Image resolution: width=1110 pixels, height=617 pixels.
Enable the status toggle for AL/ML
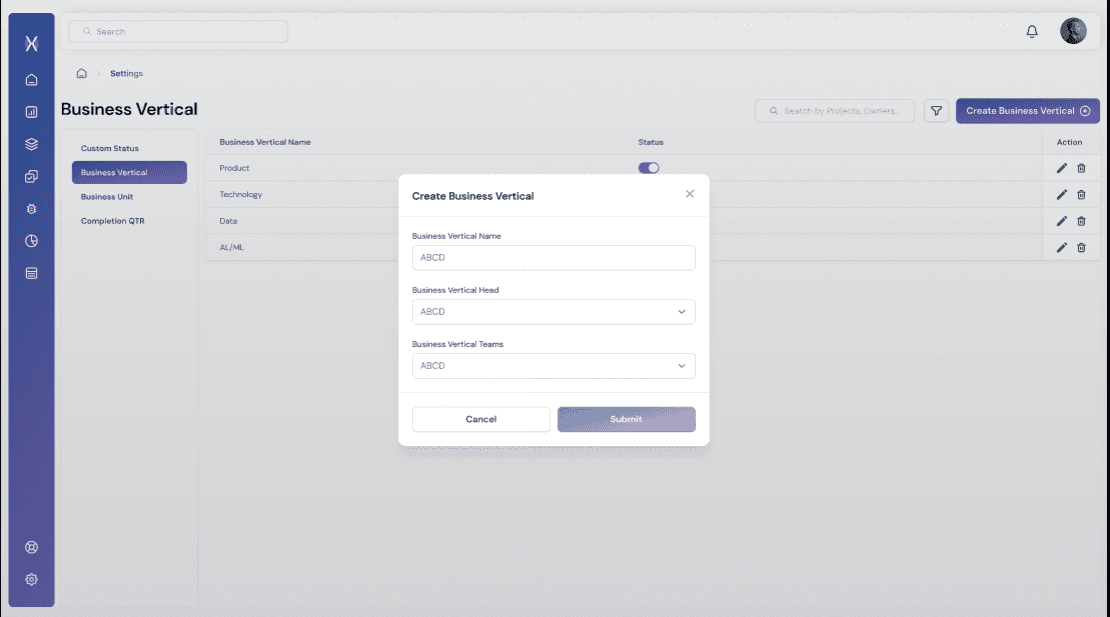(648, 247)
